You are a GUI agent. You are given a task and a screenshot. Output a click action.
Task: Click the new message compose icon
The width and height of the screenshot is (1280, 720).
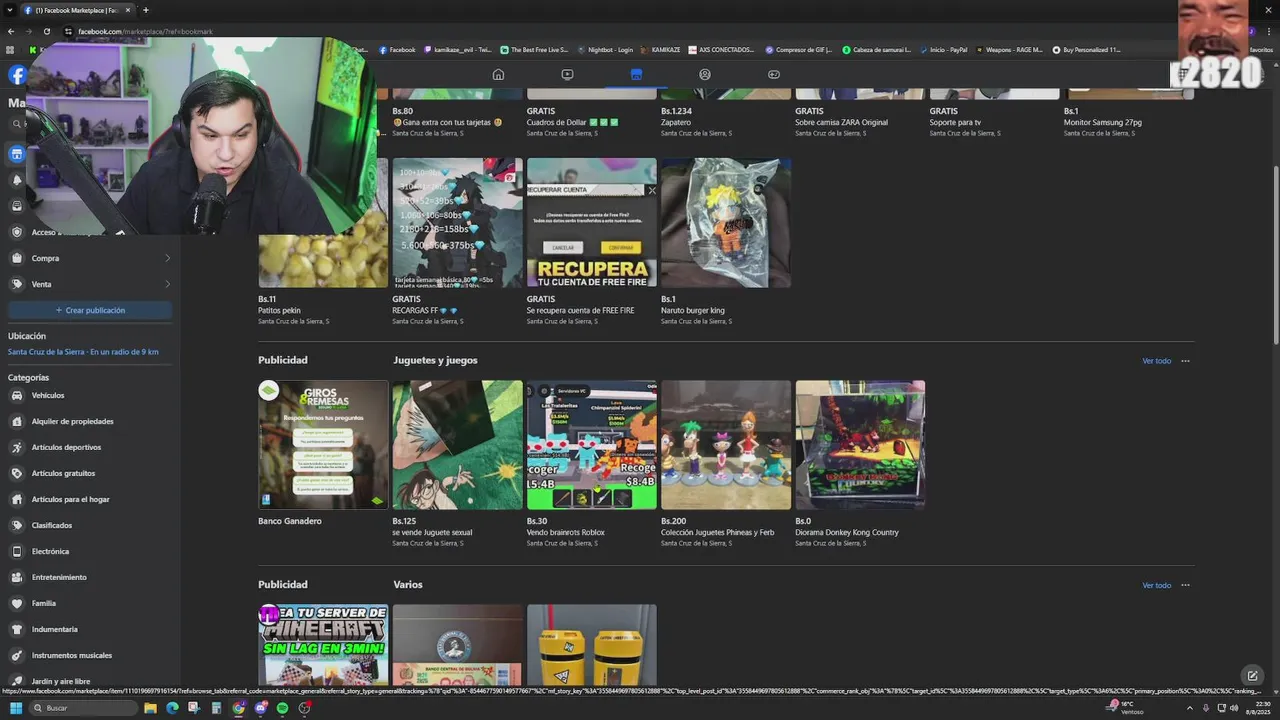(x=1251, y=675)
